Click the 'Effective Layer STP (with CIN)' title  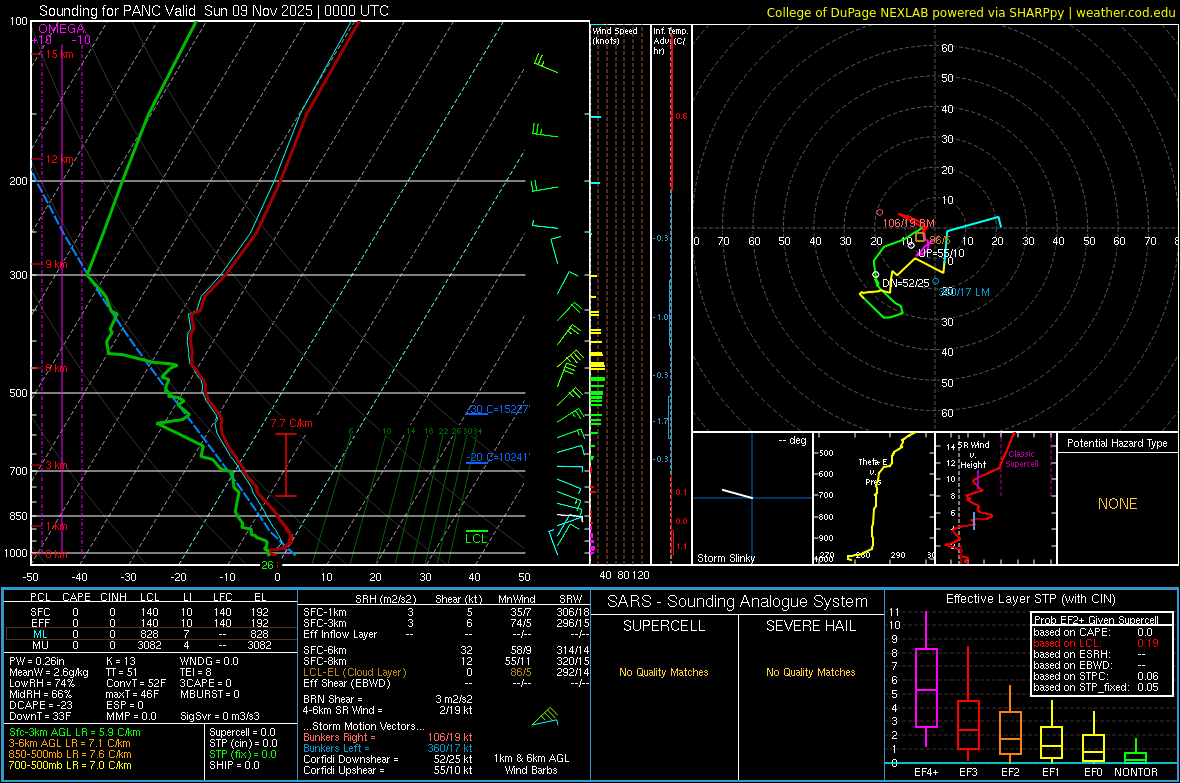click(x=1030, y=599)
